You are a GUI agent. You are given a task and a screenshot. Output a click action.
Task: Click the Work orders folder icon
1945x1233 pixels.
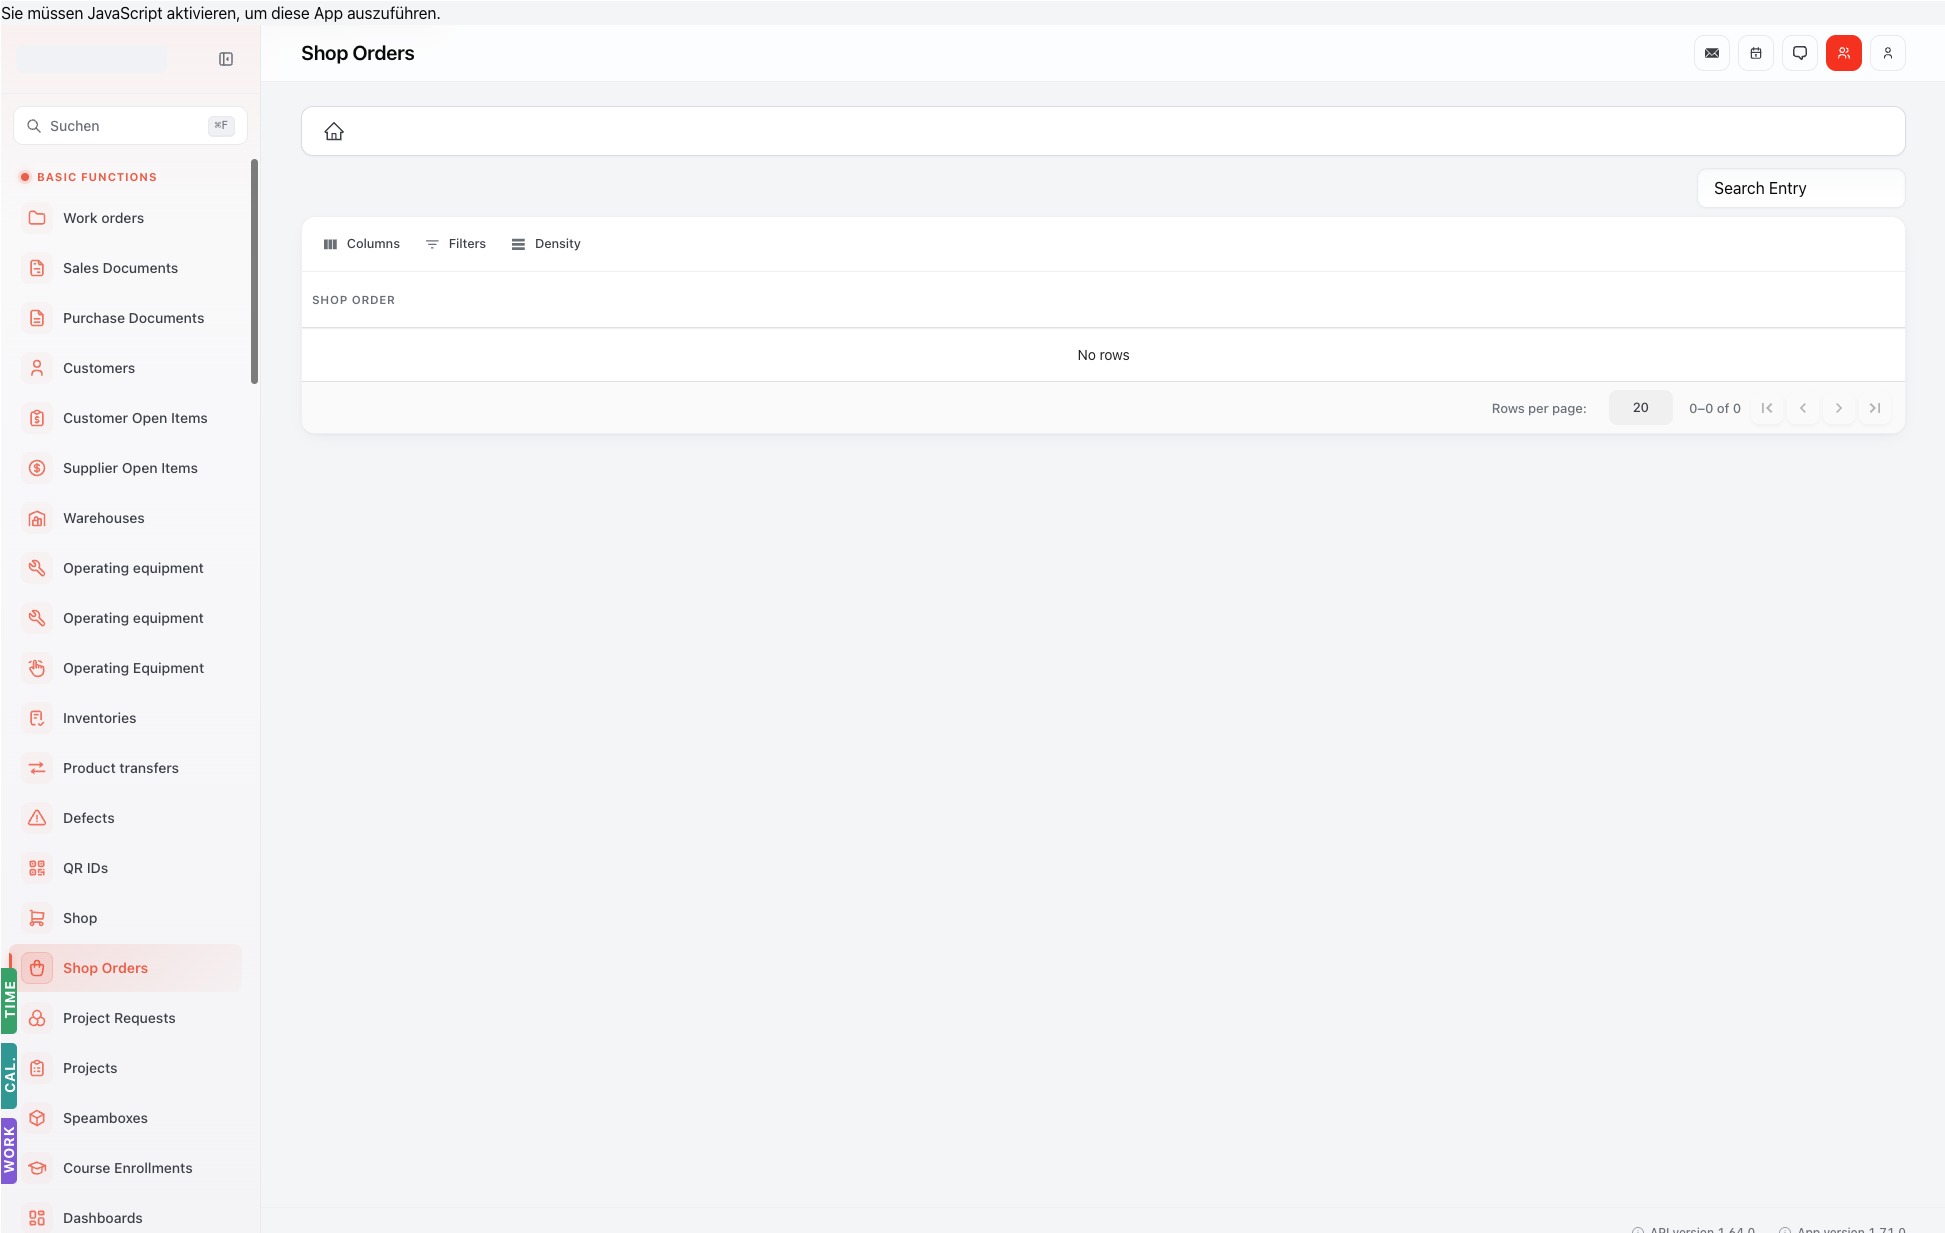37,218
